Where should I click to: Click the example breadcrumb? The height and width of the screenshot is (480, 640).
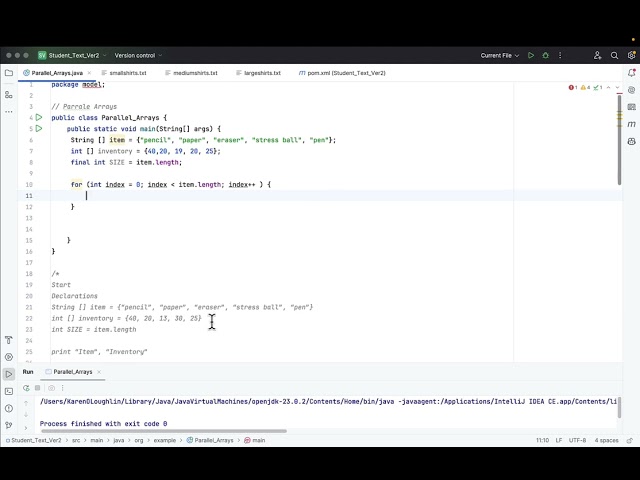164,440
